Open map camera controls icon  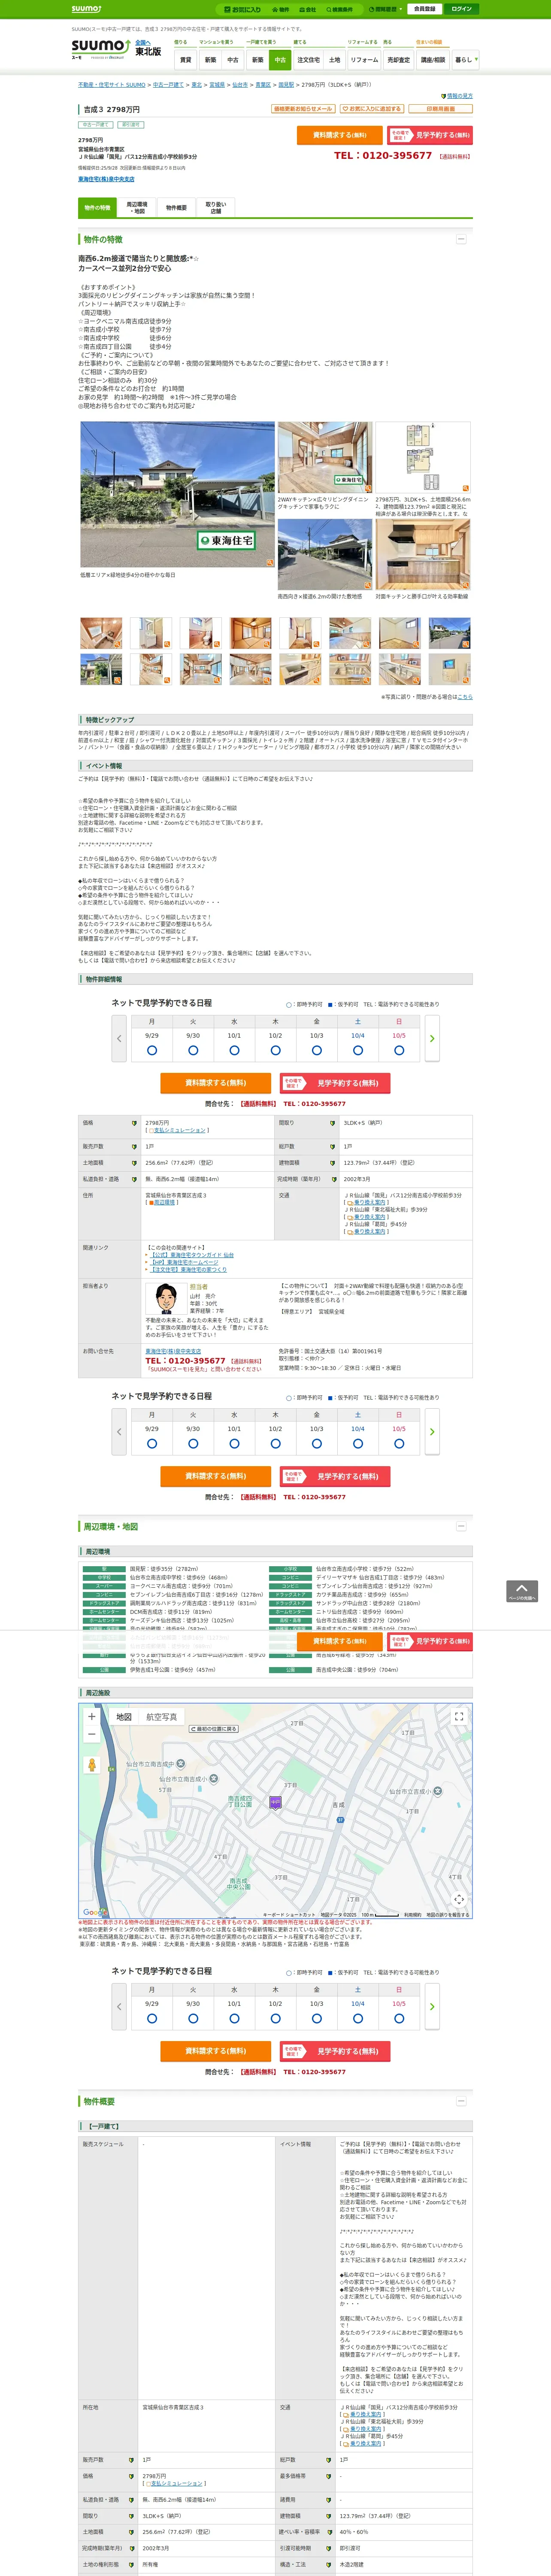(x=459, y=1898)
